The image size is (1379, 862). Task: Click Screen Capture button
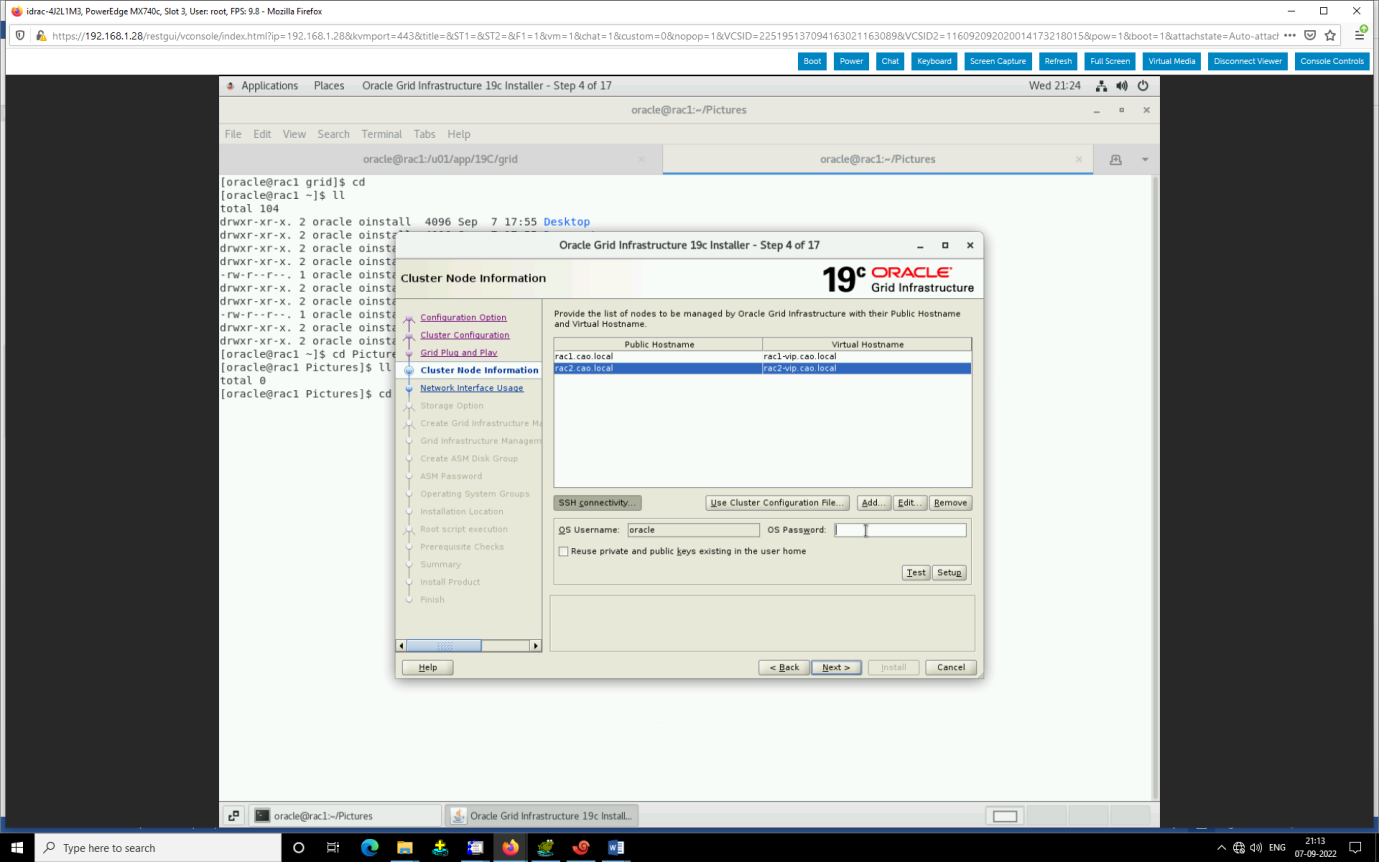(x=998, y=61)
